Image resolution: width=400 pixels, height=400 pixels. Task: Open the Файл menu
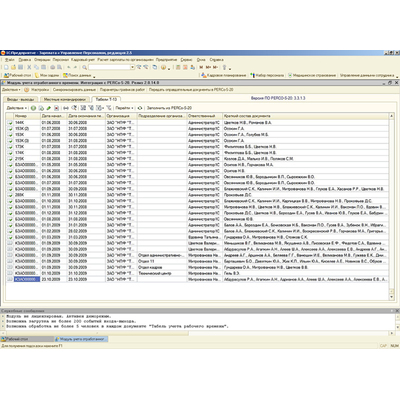pyautogui.click(x=10, y=60)
